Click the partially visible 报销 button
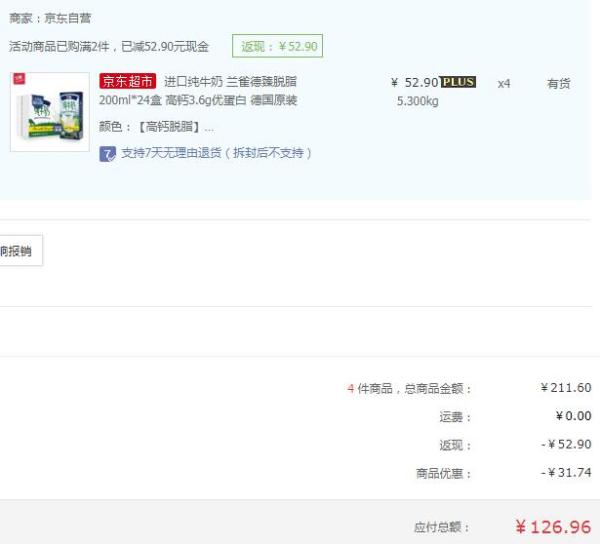 [21, 251]
